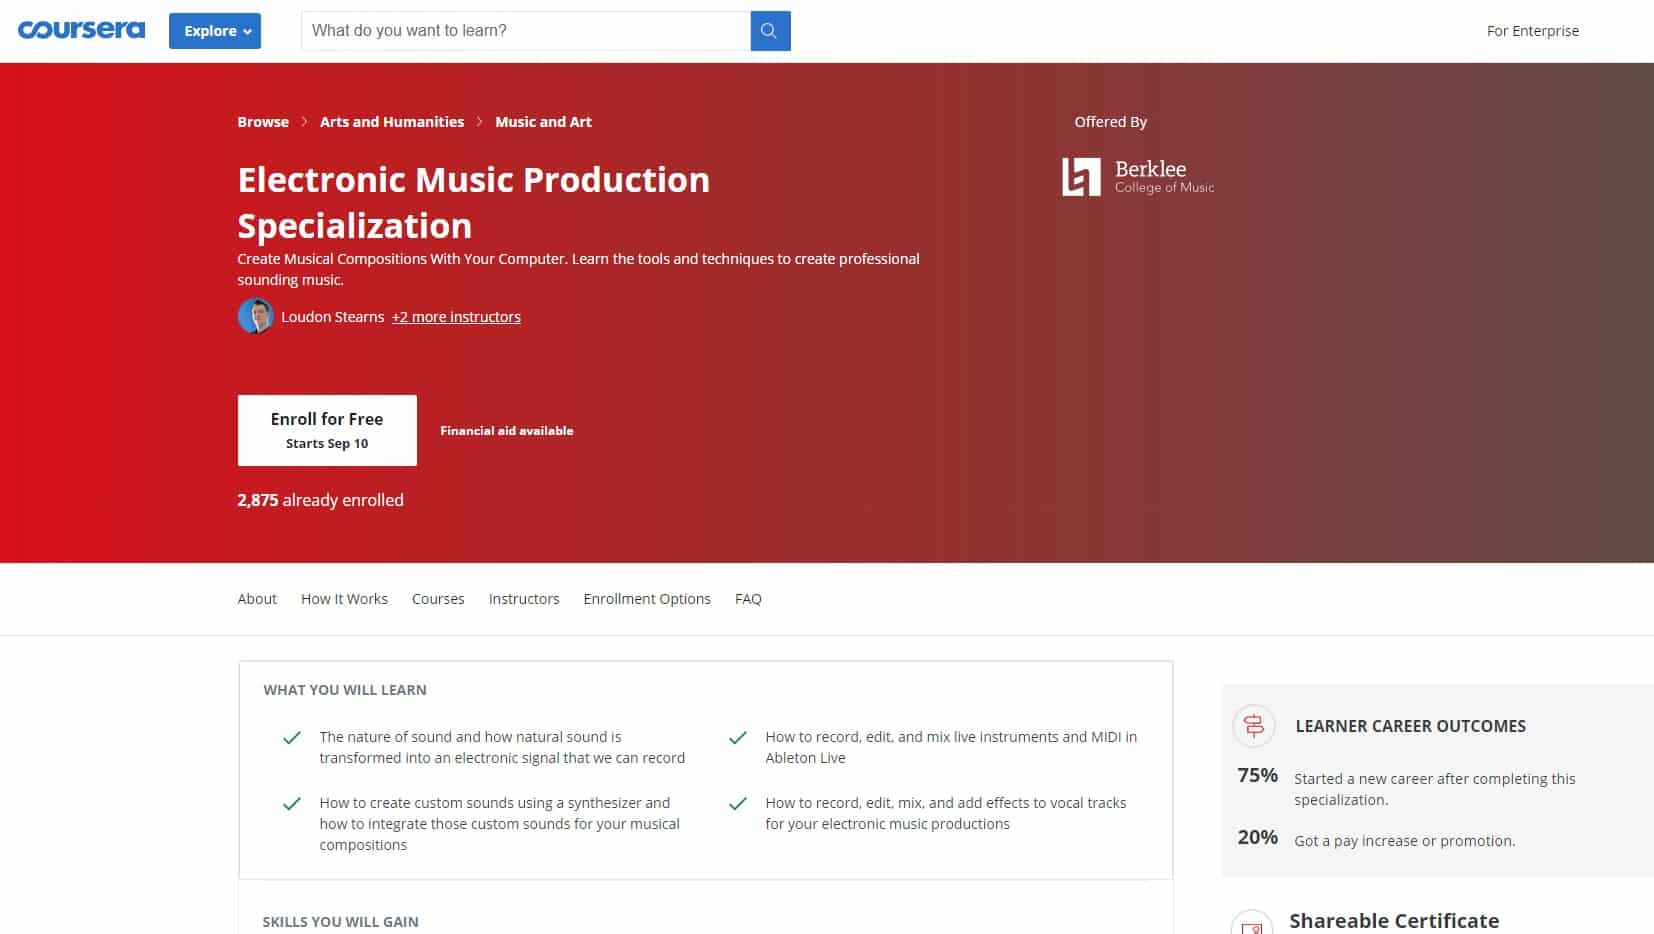Image resolution: width=1654 pixels, height=934 pixels.
Task: Click the '2,875 already enrolled' text
Action: 320,500
